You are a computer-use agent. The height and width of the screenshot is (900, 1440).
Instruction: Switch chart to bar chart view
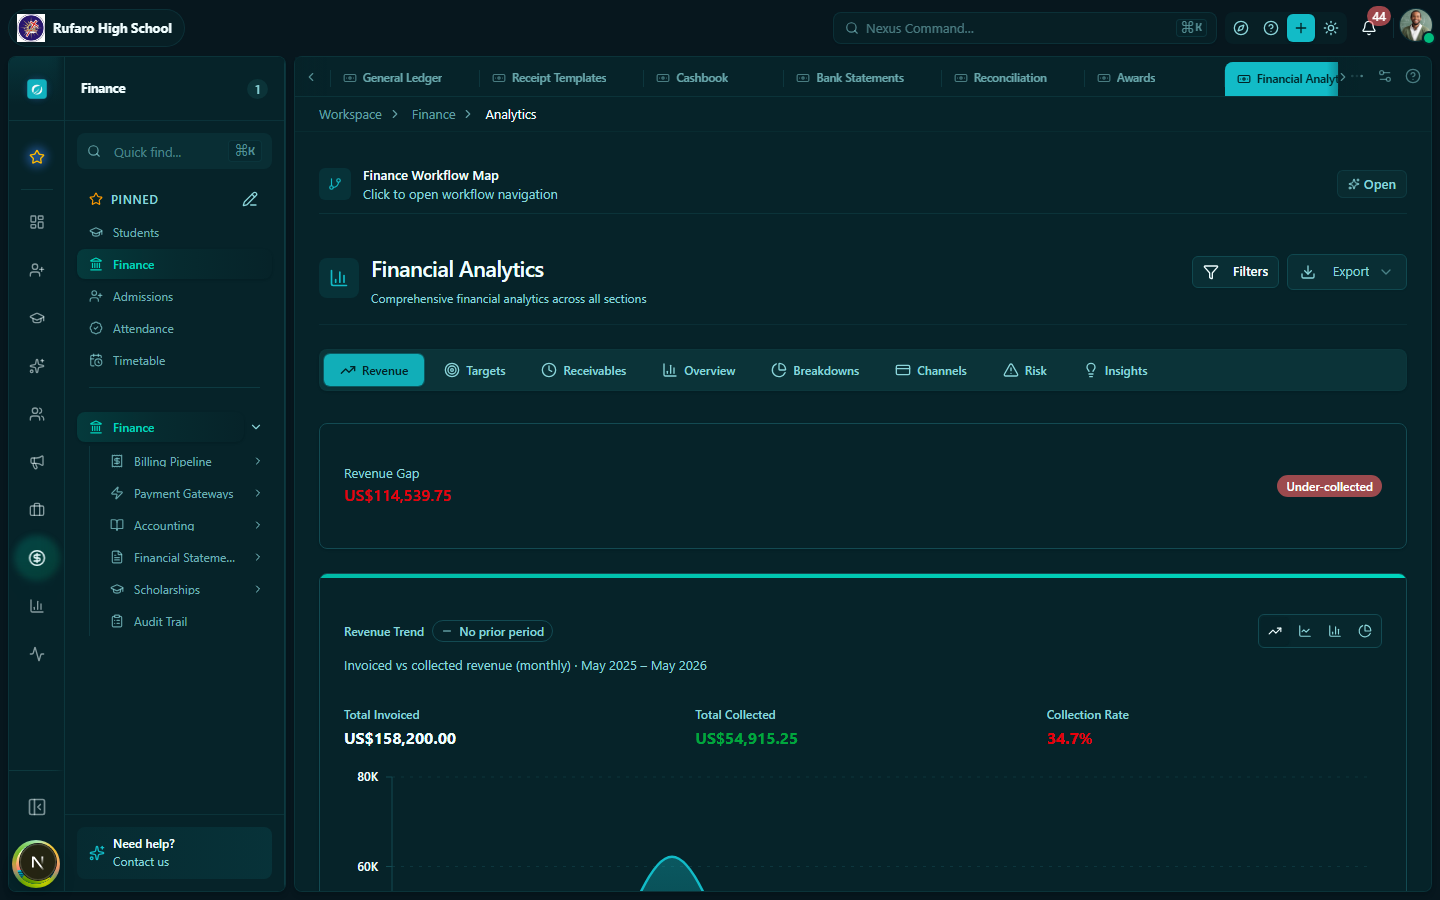1335,631
